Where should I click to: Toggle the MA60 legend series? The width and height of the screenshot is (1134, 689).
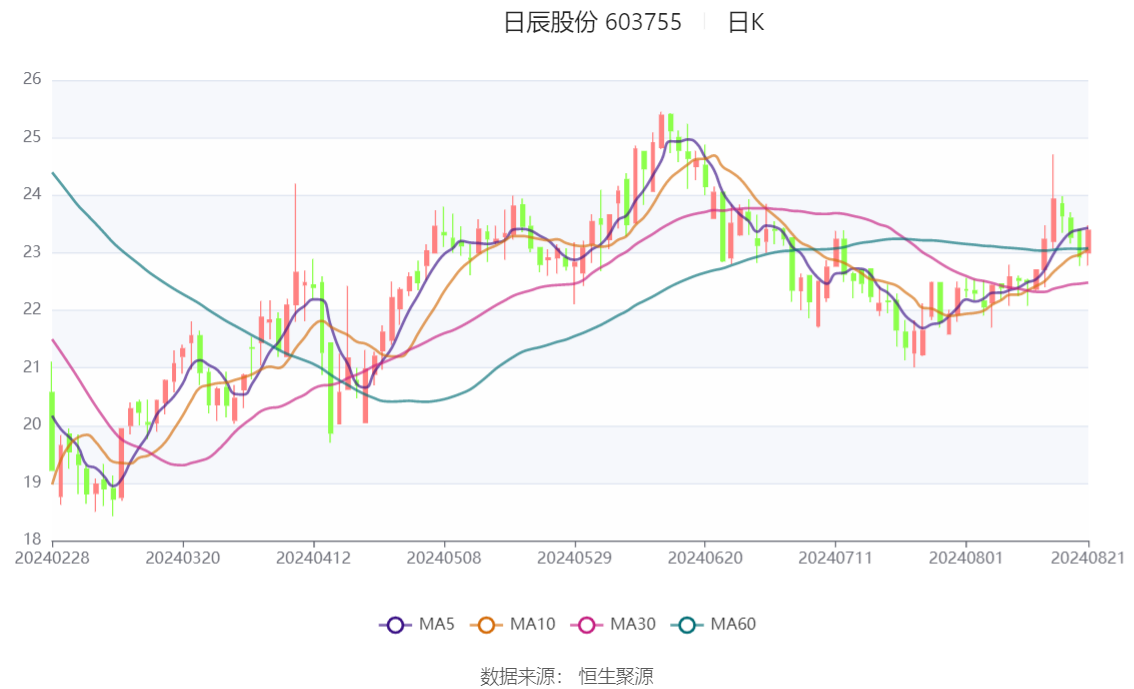click(714, 624)
